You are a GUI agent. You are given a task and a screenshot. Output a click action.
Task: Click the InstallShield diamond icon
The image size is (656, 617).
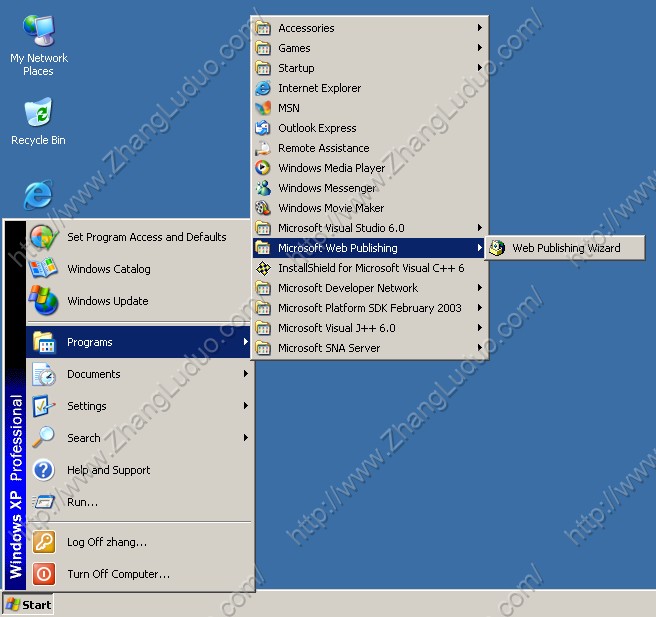263,268
